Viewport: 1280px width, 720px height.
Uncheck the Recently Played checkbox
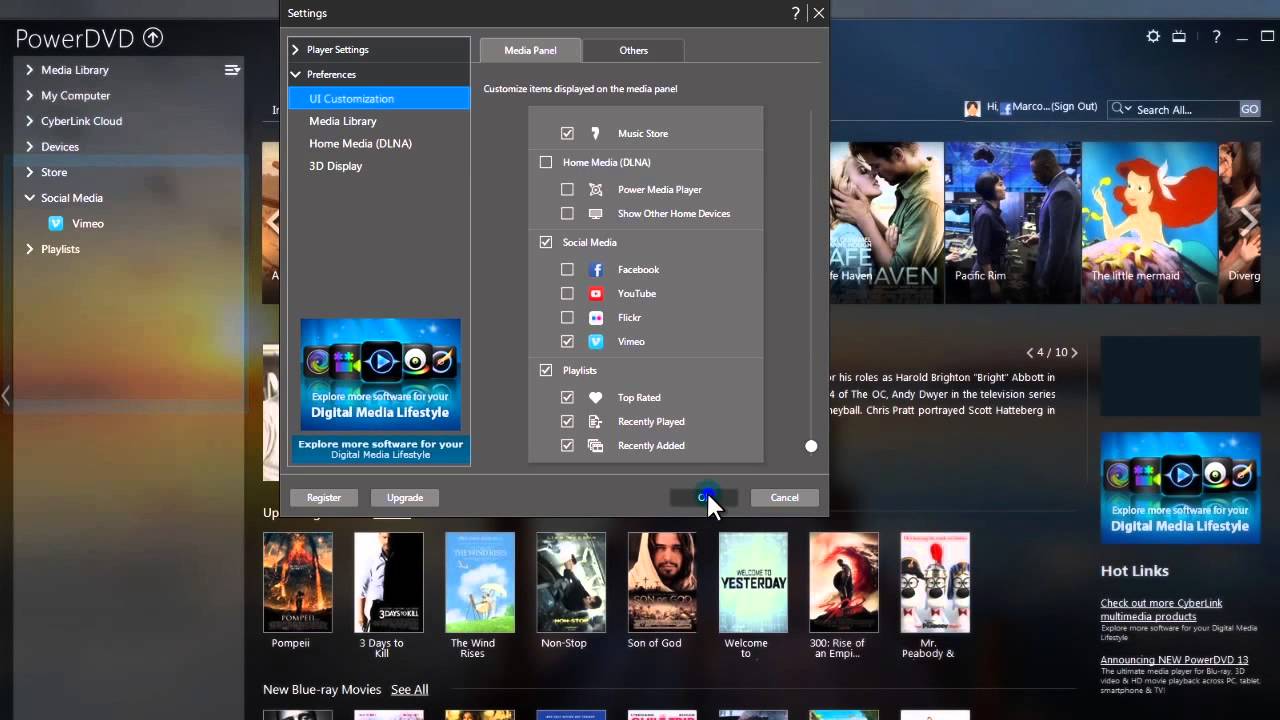pyautogui.click(x=567, y=421)
